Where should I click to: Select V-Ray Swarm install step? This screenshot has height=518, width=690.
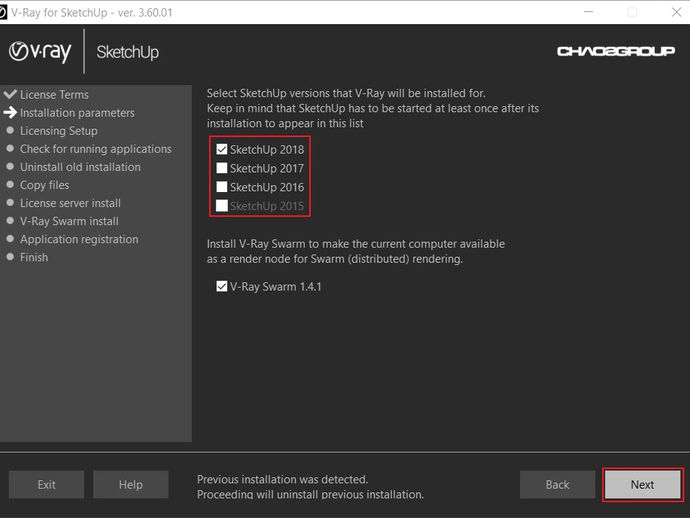point(70,221)
